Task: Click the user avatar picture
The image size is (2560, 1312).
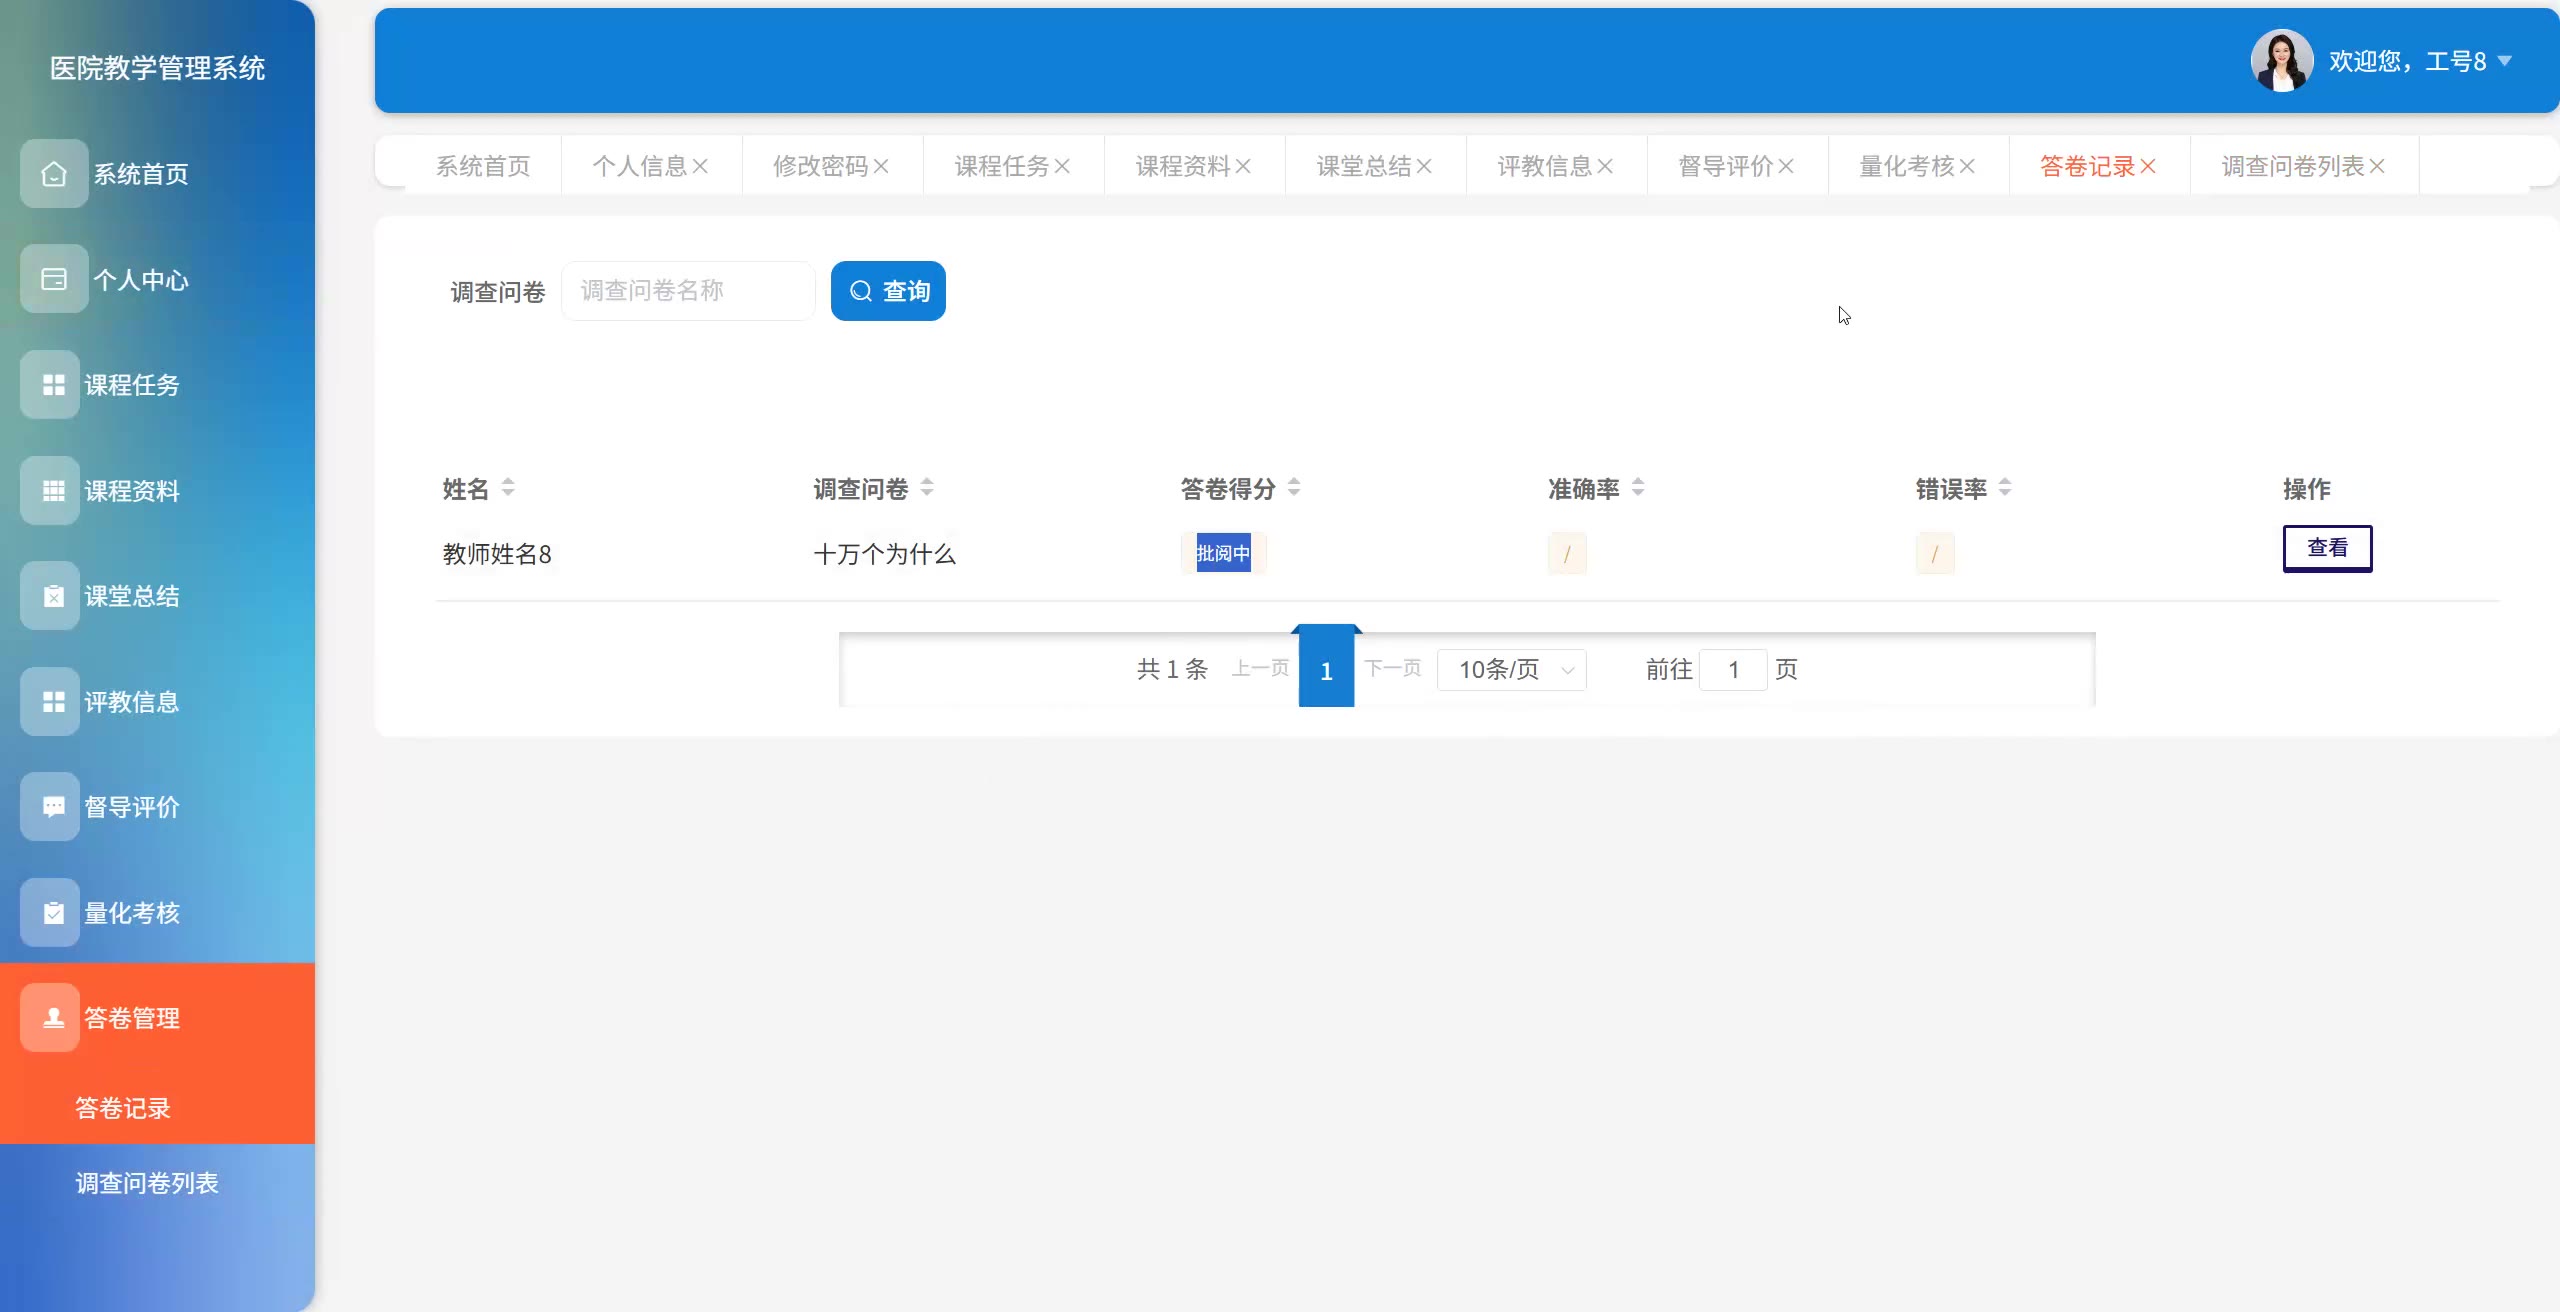Action: [x=2281, y=61]
